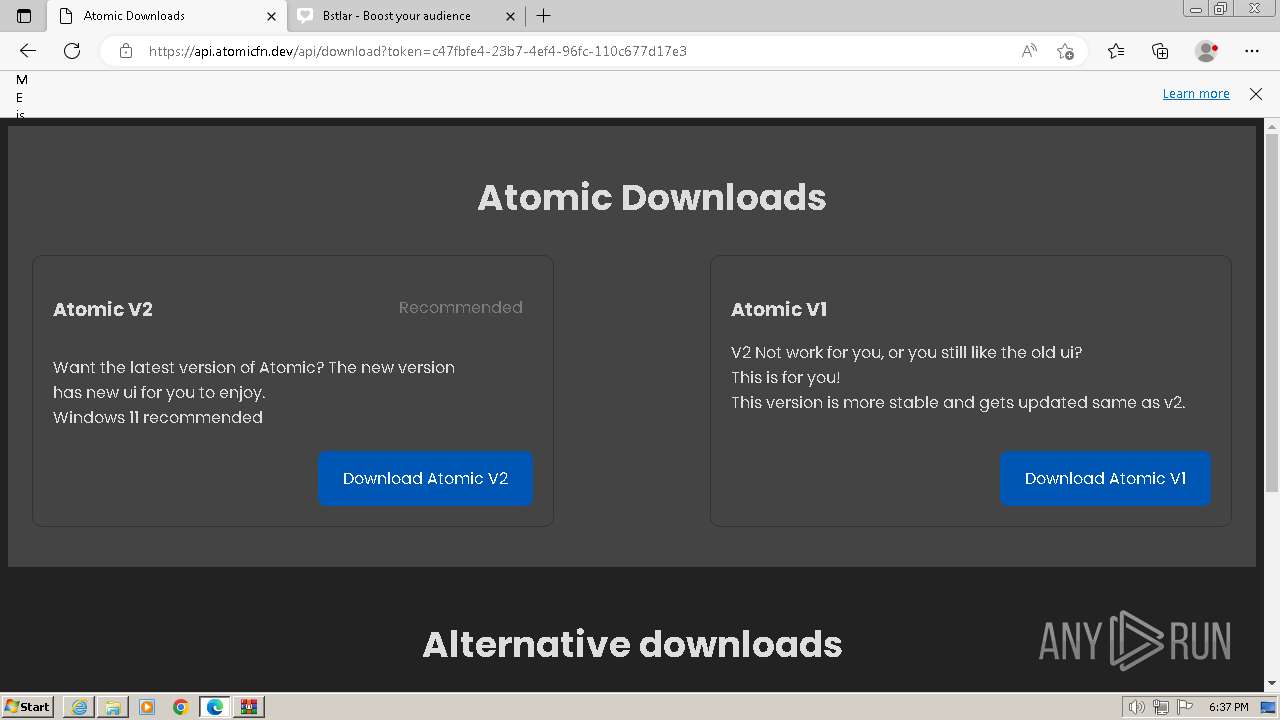
Task: Switch to the Atomic Downloads tab
Action: pos(168,16)
